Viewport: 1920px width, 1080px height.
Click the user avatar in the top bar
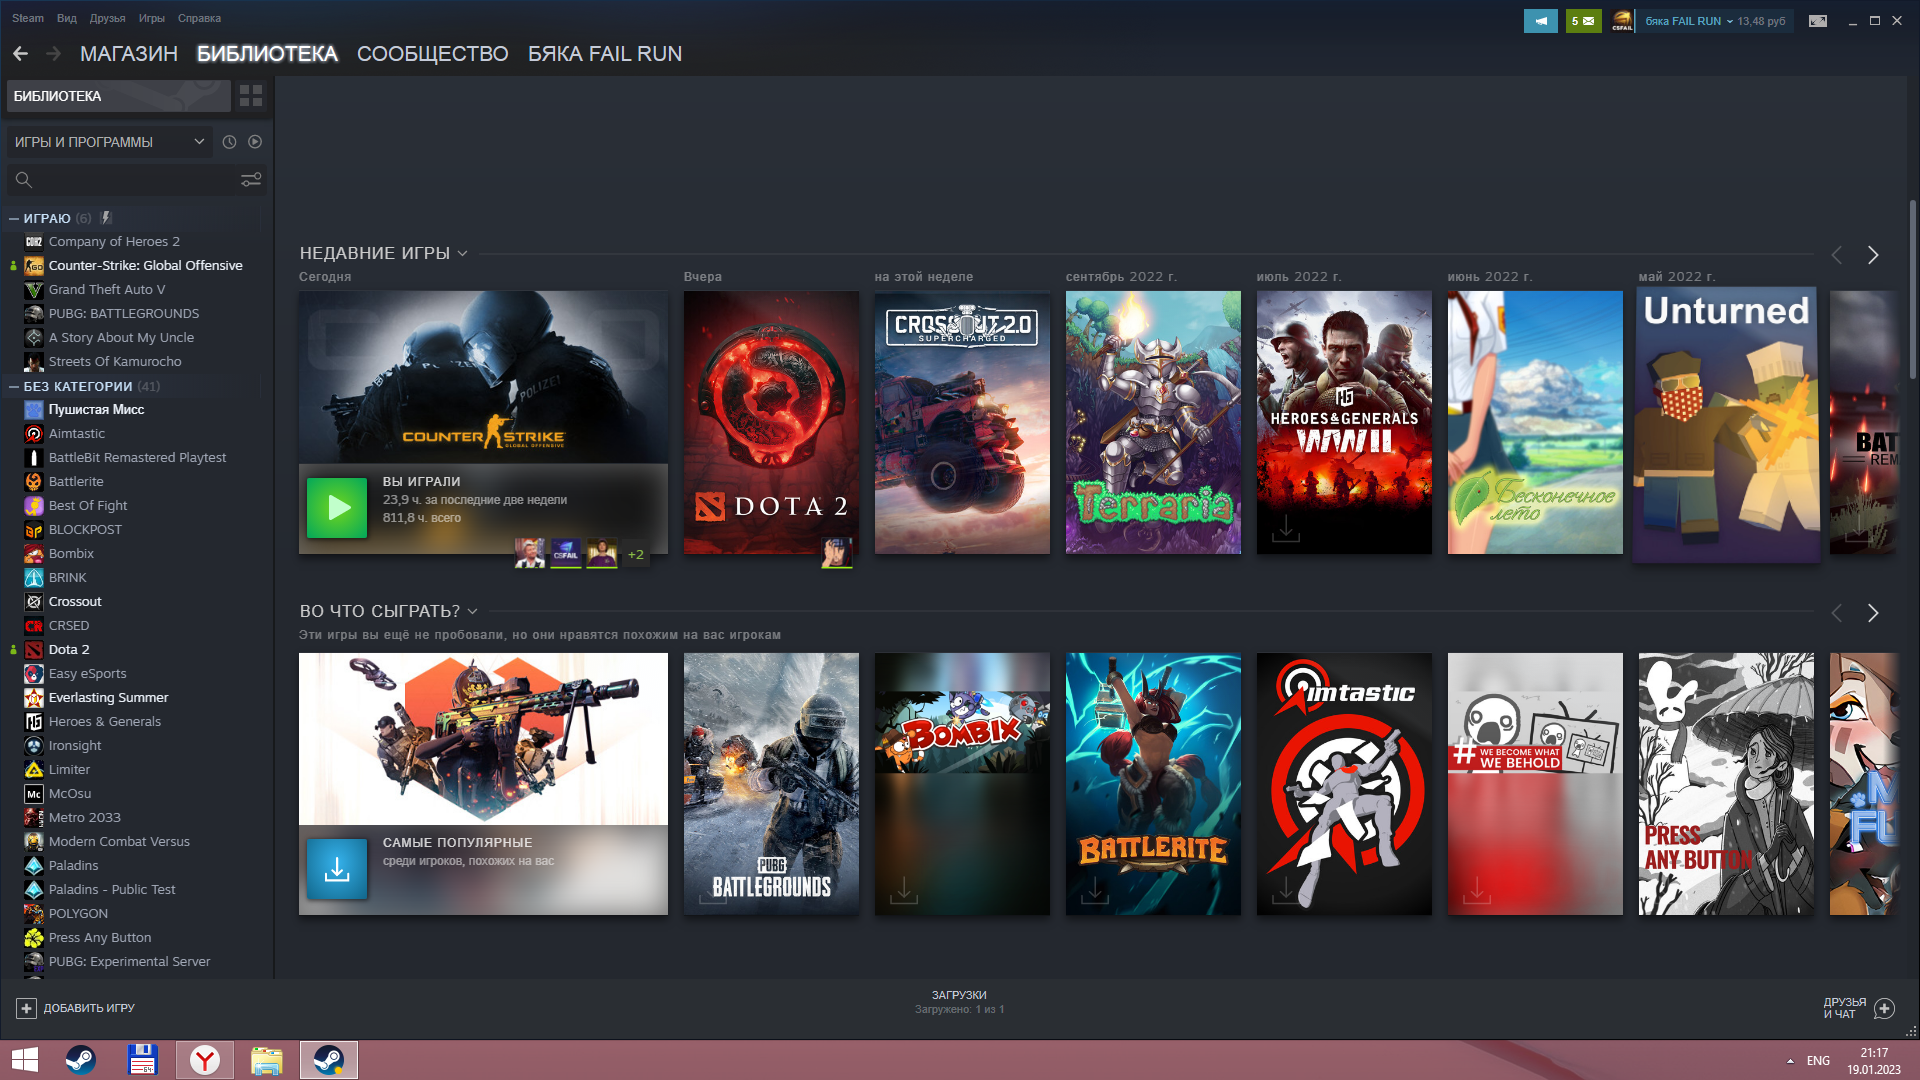click(x=1622, y=21)
